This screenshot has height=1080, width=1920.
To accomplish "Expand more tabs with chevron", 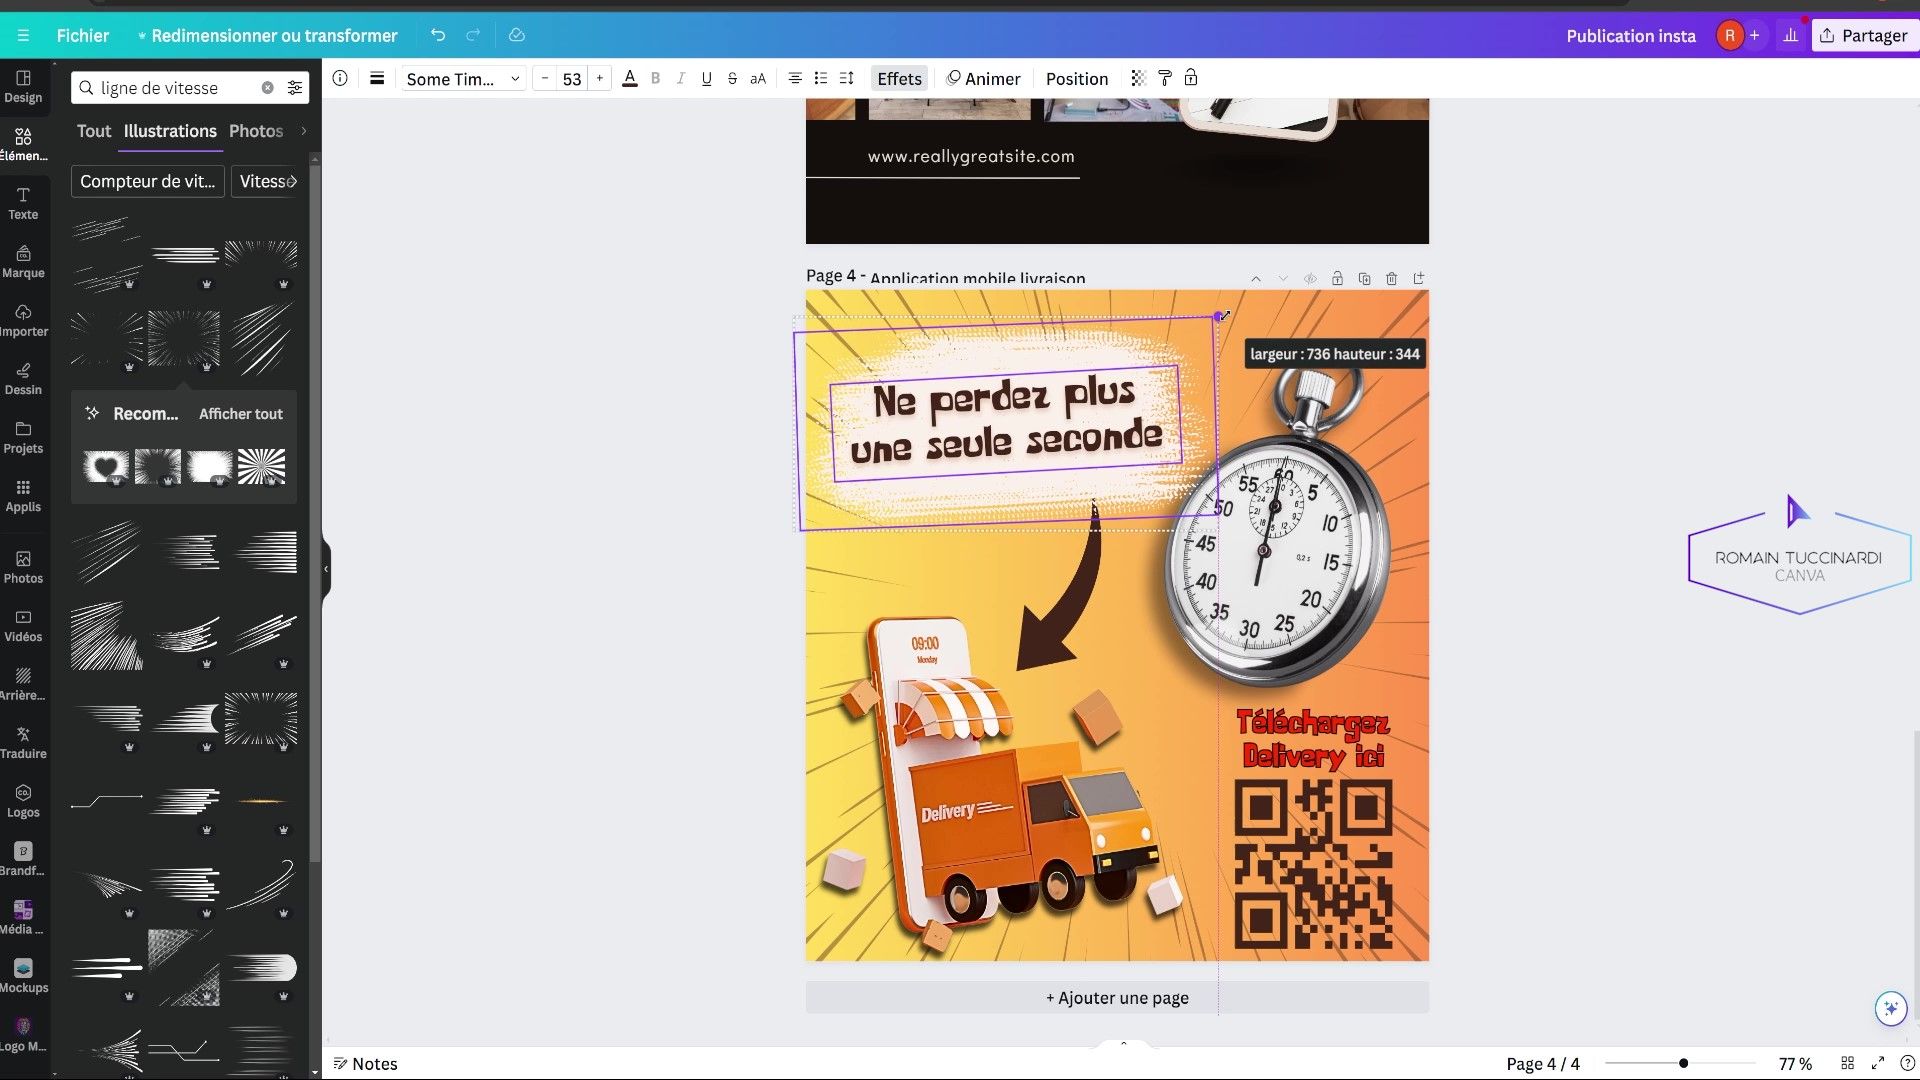I will click(x=303, y=131).
